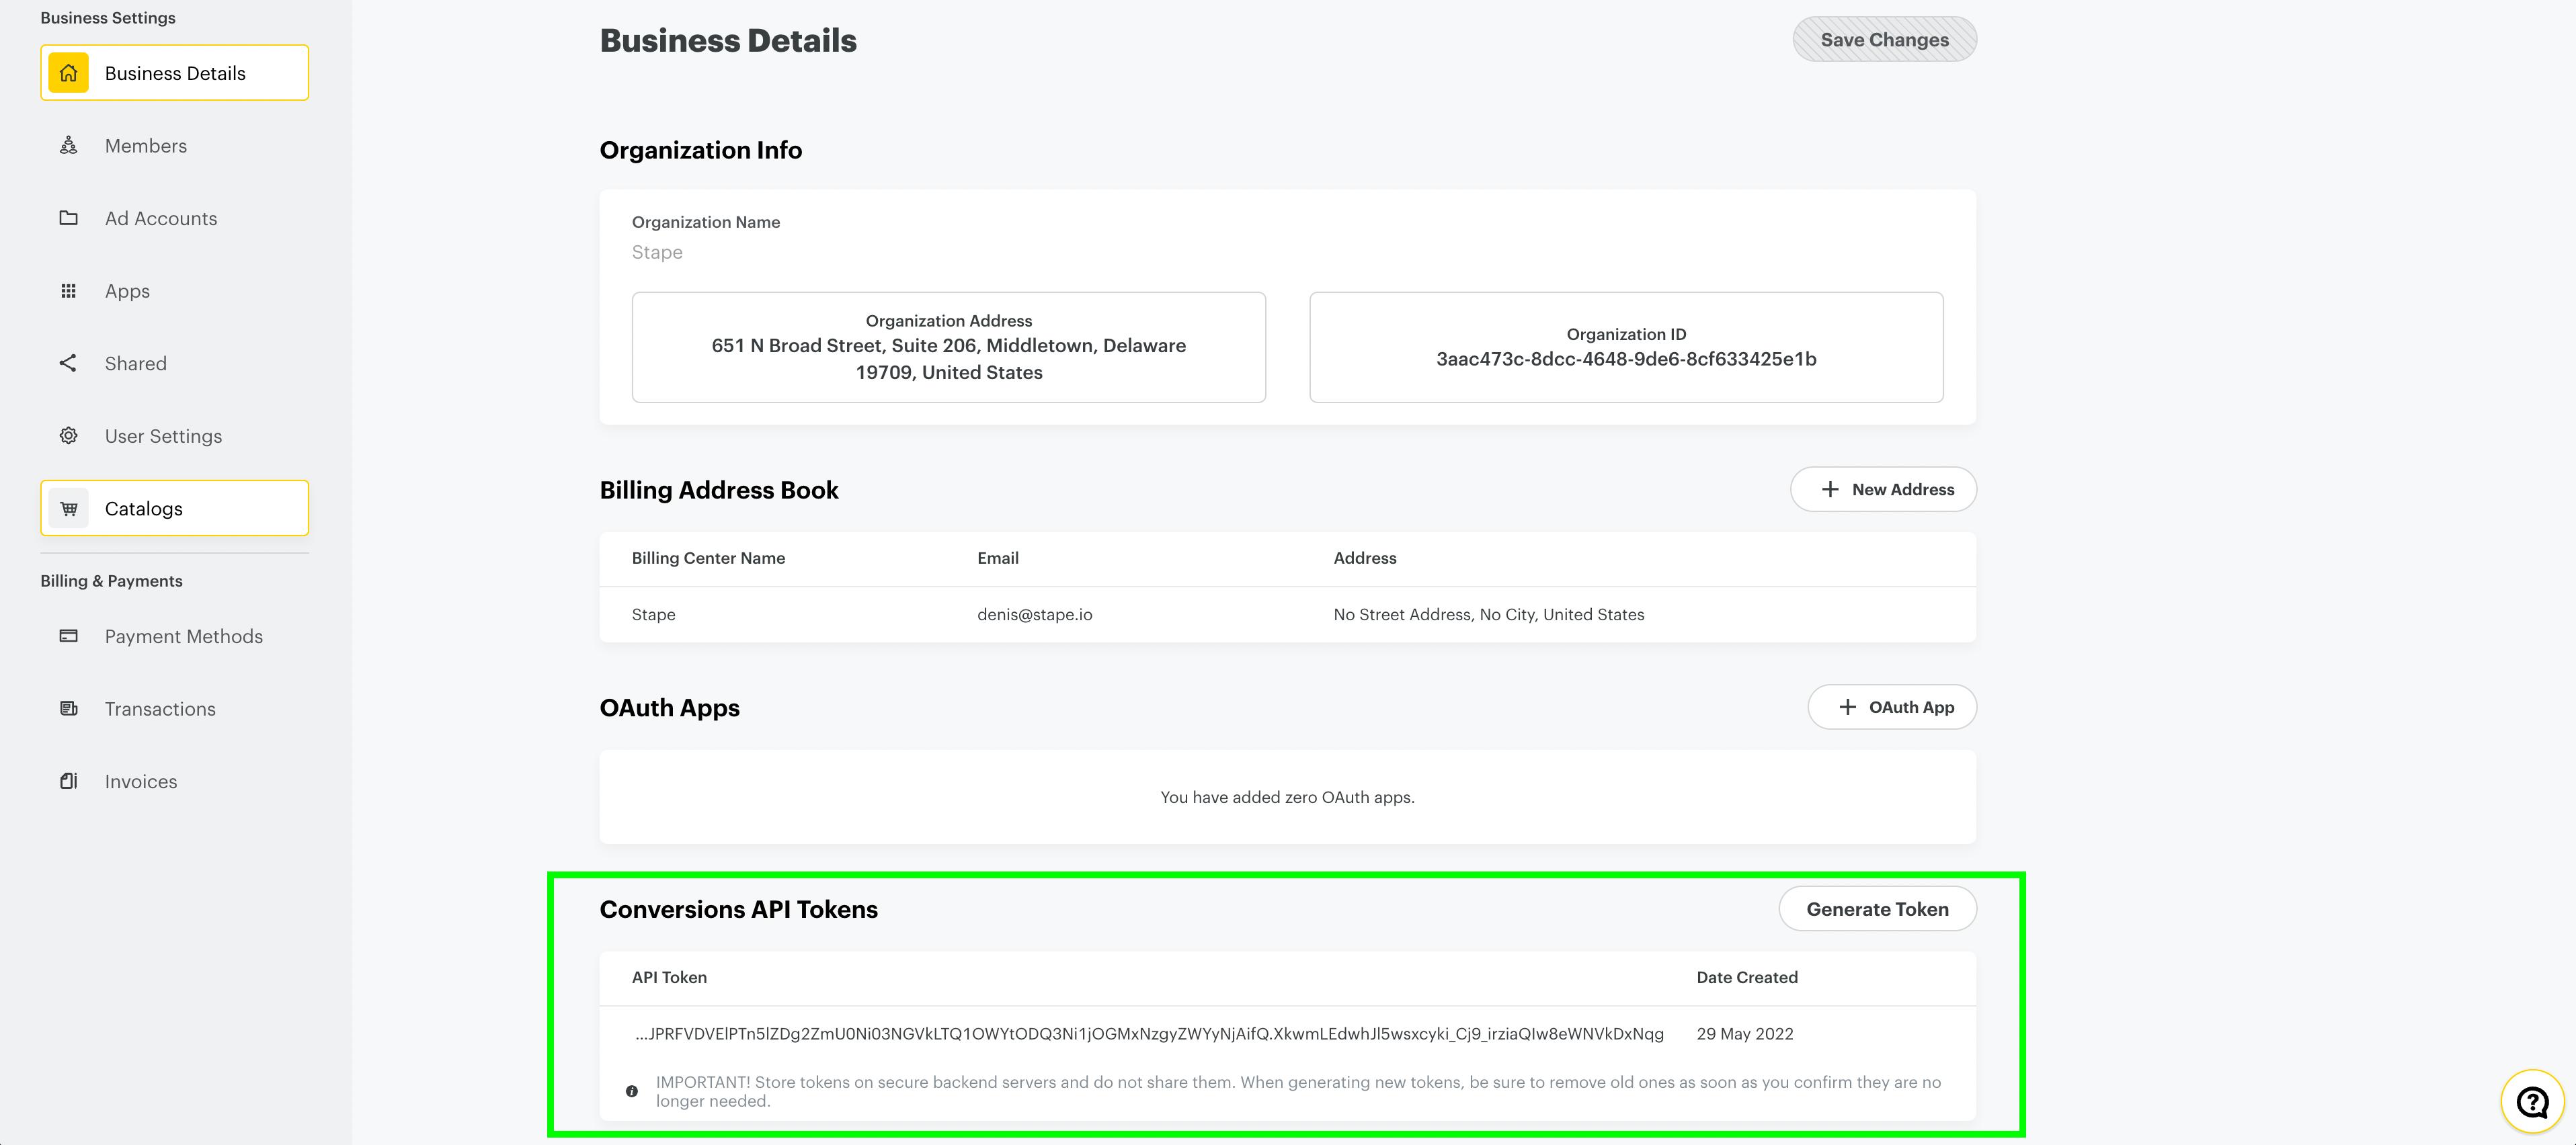This screenshot has width=2576, height=1145.
Task: Click the Organization Name field showing Stape
Action: pyautogui.click(x=657, y=252)
